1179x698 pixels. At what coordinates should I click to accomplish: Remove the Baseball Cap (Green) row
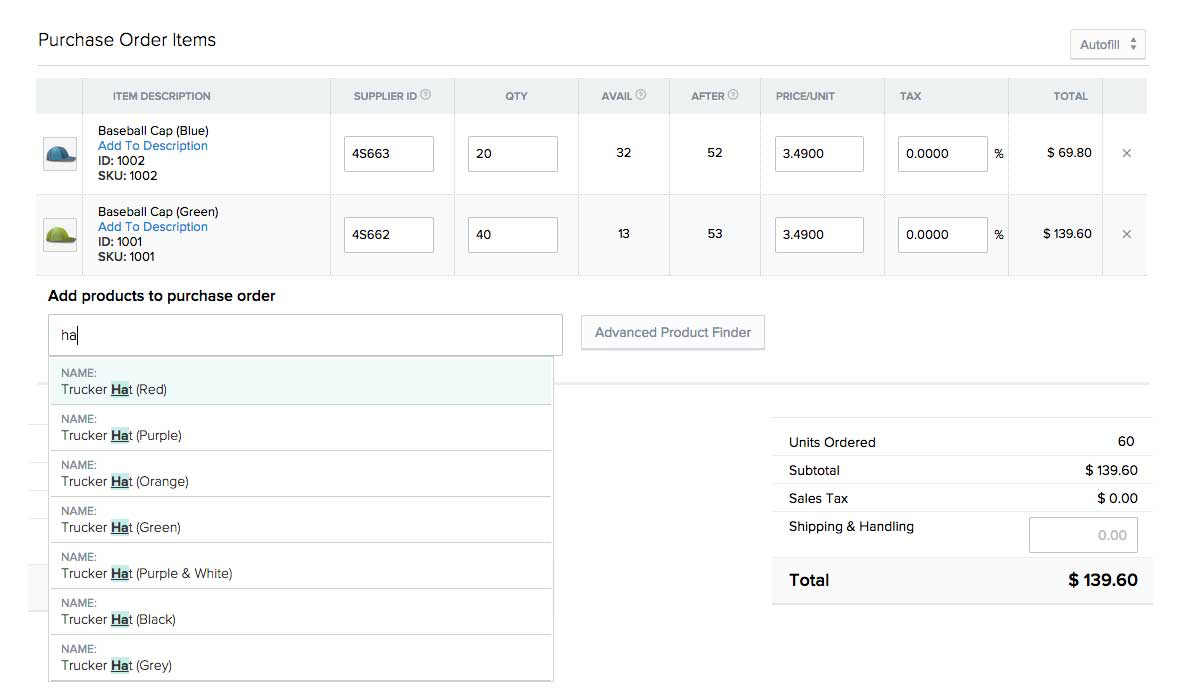pyautogui.click(x=1127, y=235)
